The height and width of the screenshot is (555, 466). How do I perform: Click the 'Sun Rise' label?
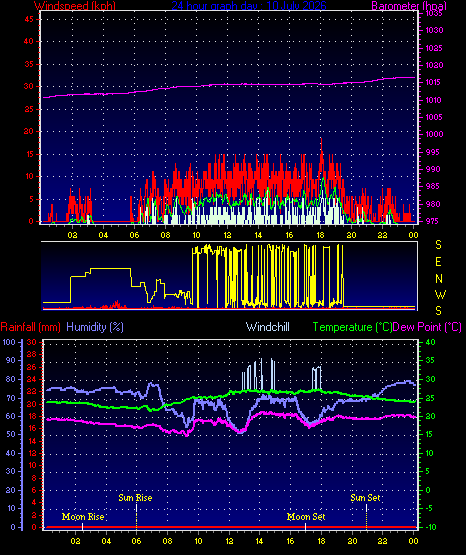point(135,498)
